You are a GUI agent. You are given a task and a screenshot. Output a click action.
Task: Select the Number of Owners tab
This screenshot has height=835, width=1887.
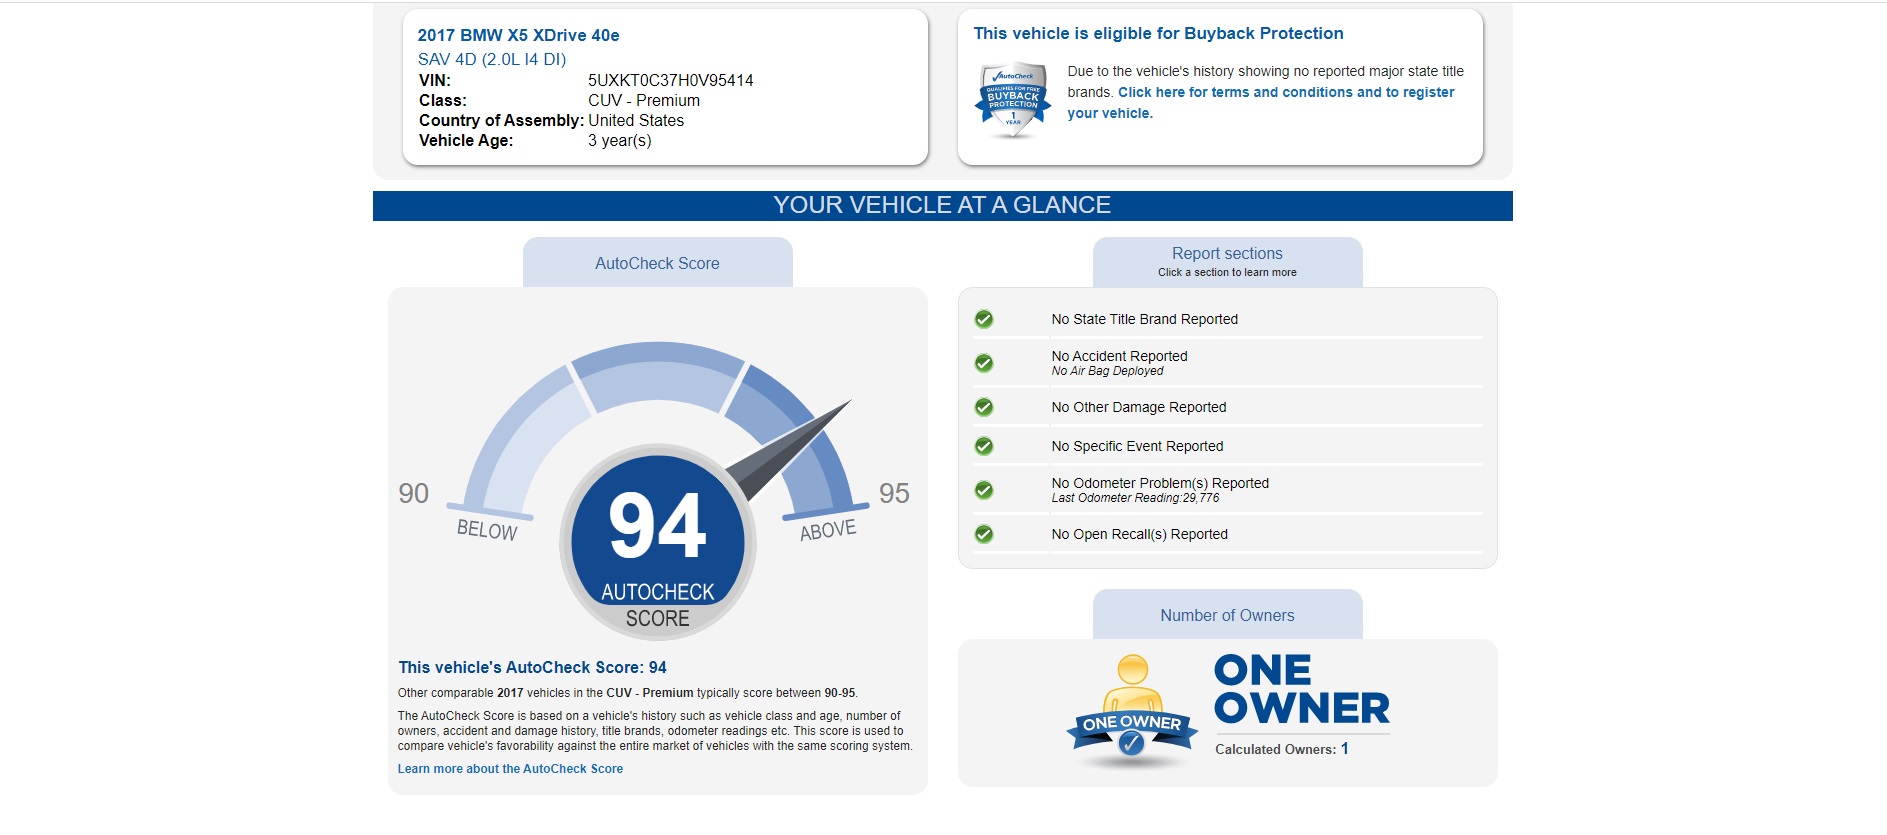pyautogui.click(x=1227, y=615)
